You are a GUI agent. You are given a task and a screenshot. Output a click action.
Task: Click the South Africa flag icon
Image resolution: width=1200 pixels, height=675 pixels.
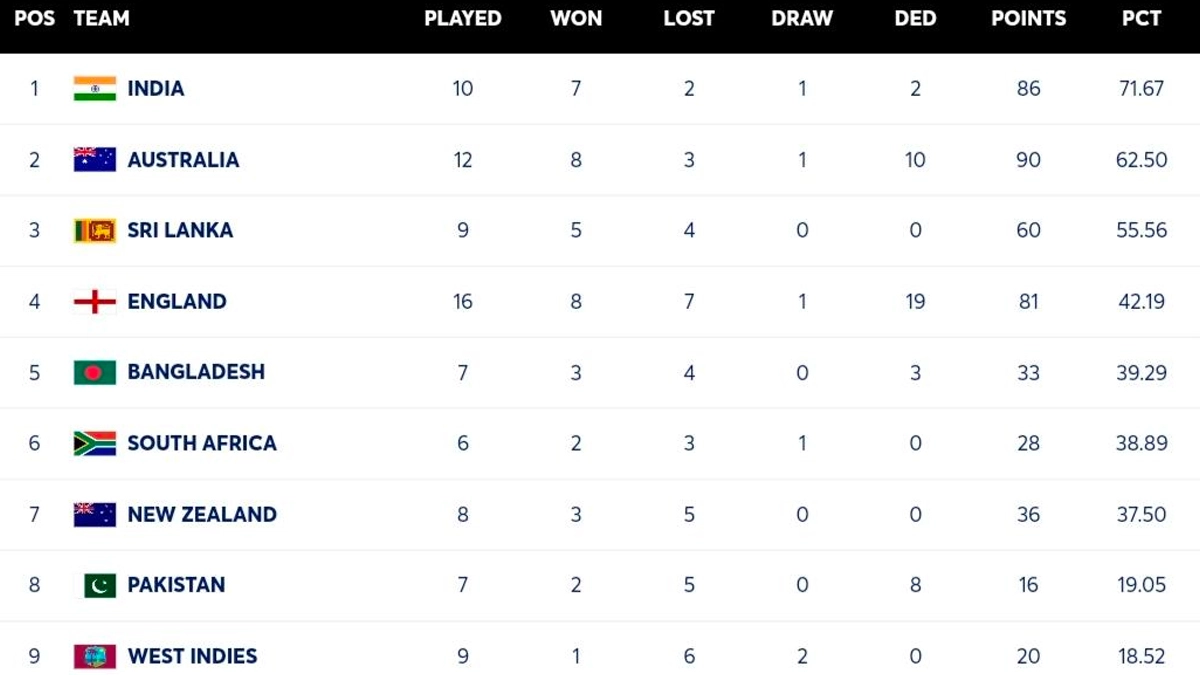(x=95, y=443)
